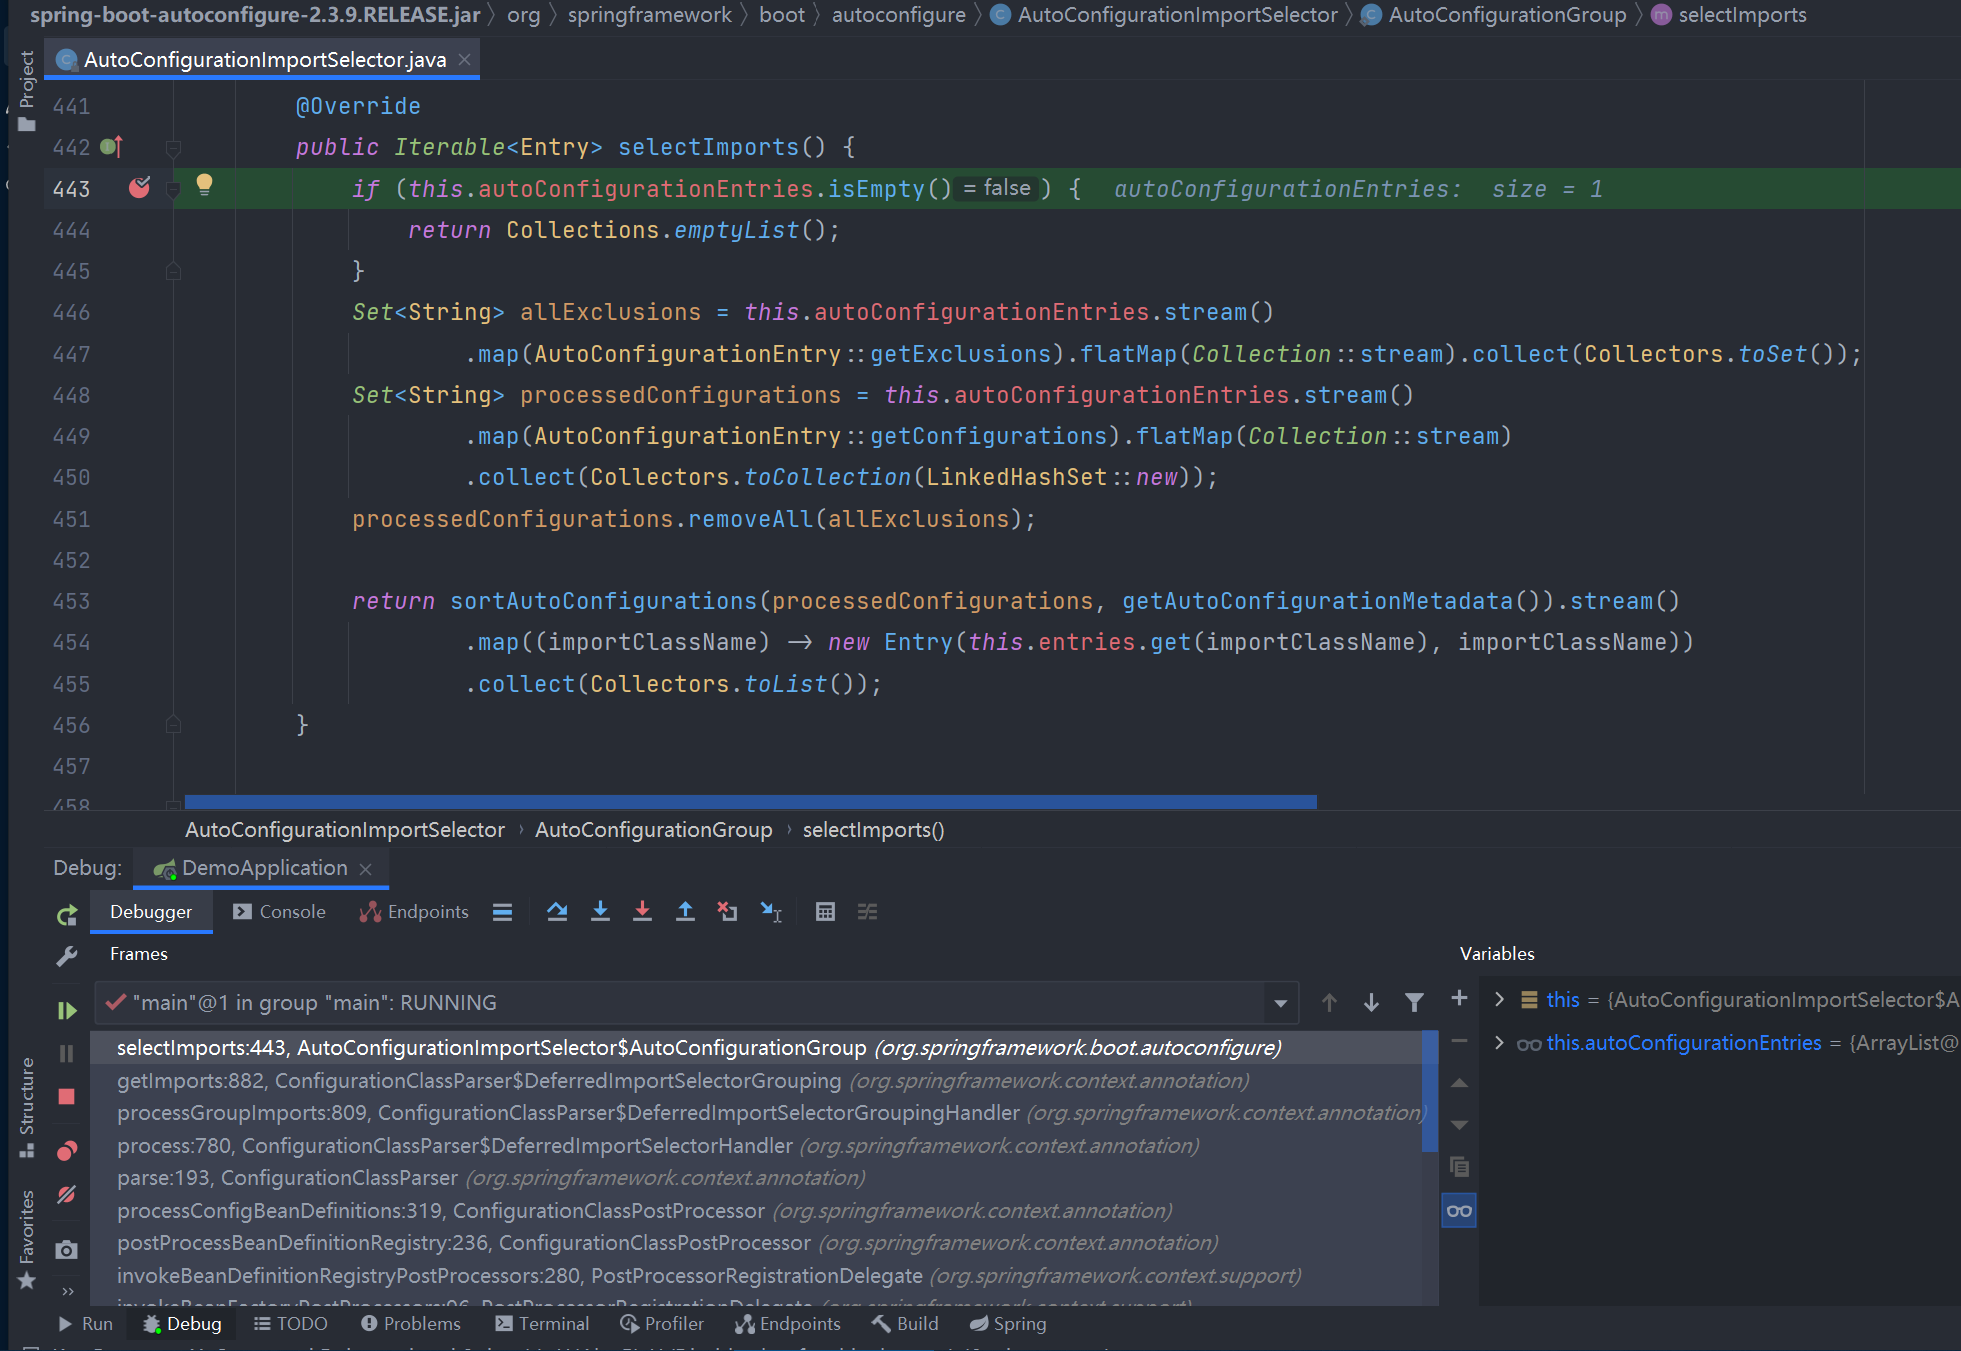The height and width of the screenshot is (1351, 1961).
Task: Click previous frame up arrow
Action: [1329, 1003]
